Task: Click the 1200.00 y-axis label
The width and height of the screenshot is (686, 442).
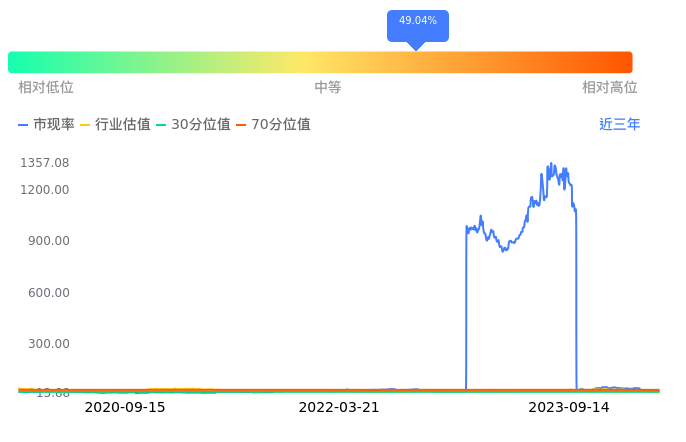Action: 44,190
